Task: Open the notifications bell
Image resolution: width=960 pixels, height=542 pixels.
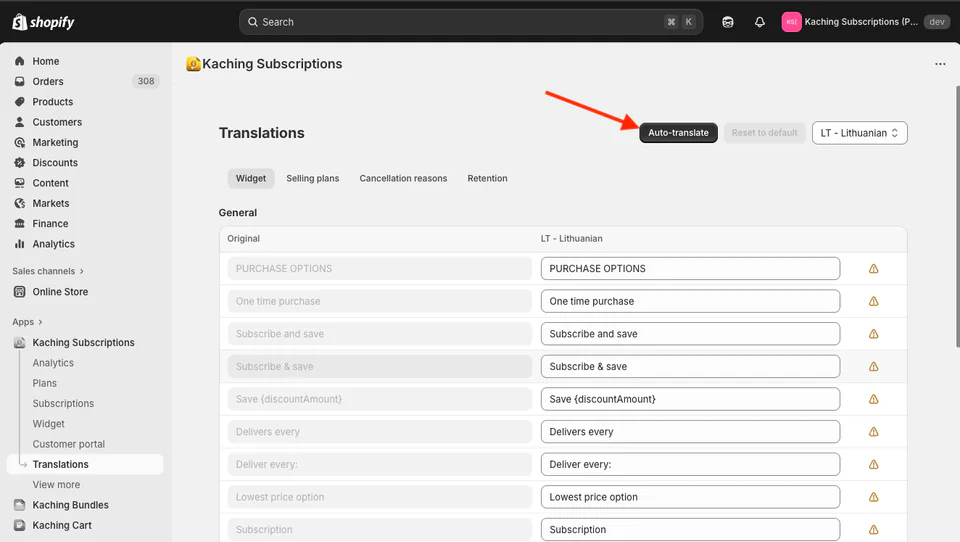Action: click(759, 22)
